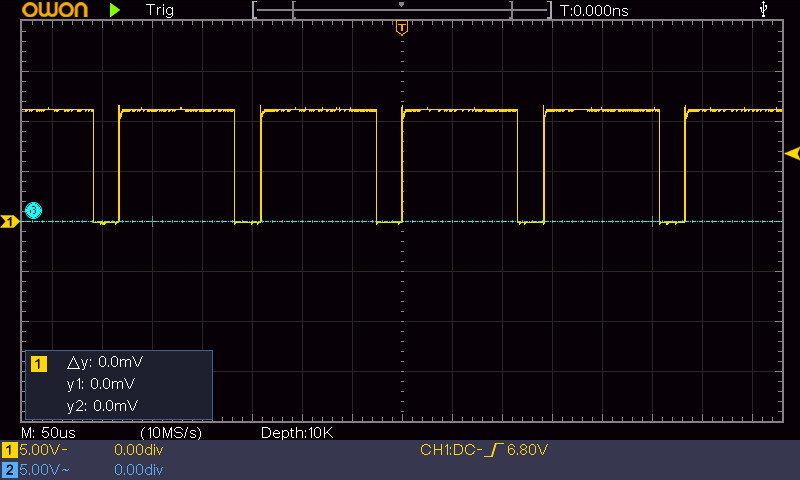Click the blue channel 2 indicator box
The width and height of the screenshot is (800, 480).
tap(9, 470)
